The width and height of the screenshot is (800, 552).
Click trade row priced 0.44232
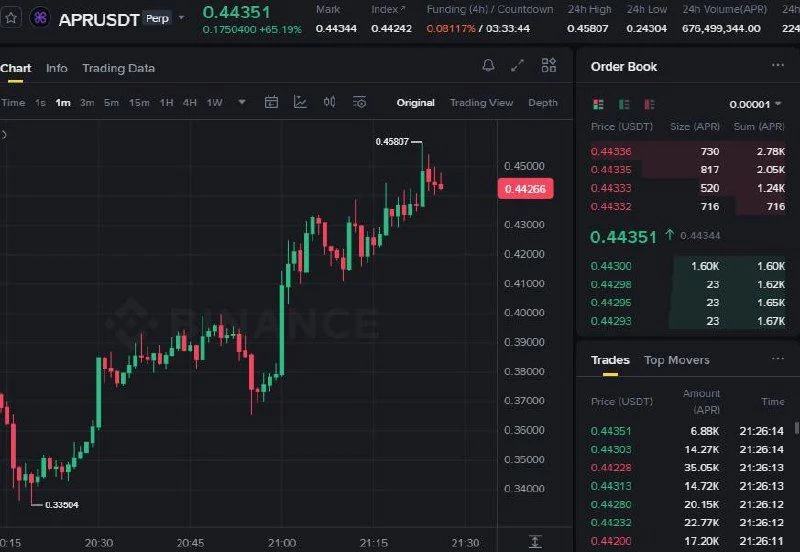687,523
